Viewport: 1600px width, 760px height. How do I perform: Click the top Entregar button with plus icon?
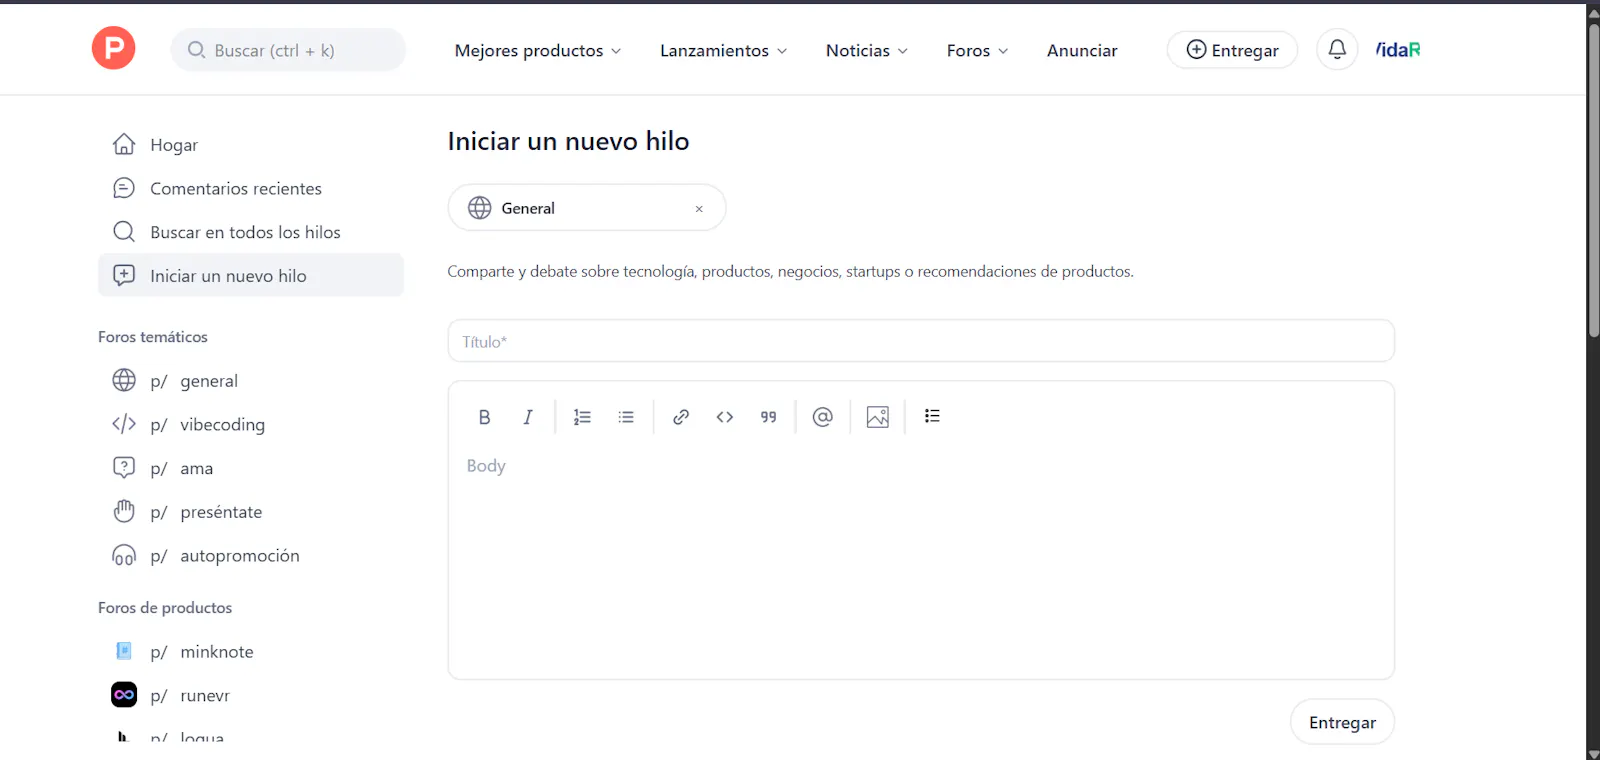(x=1232, y=50)
